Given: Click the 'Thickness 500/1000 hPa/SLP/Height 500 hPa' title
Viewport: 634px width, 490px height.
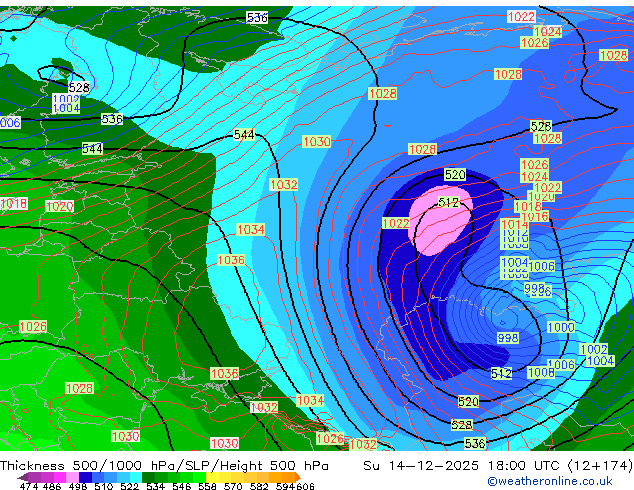Looking at the screenshot, I should pyautogui.click(x=164, y=466).
